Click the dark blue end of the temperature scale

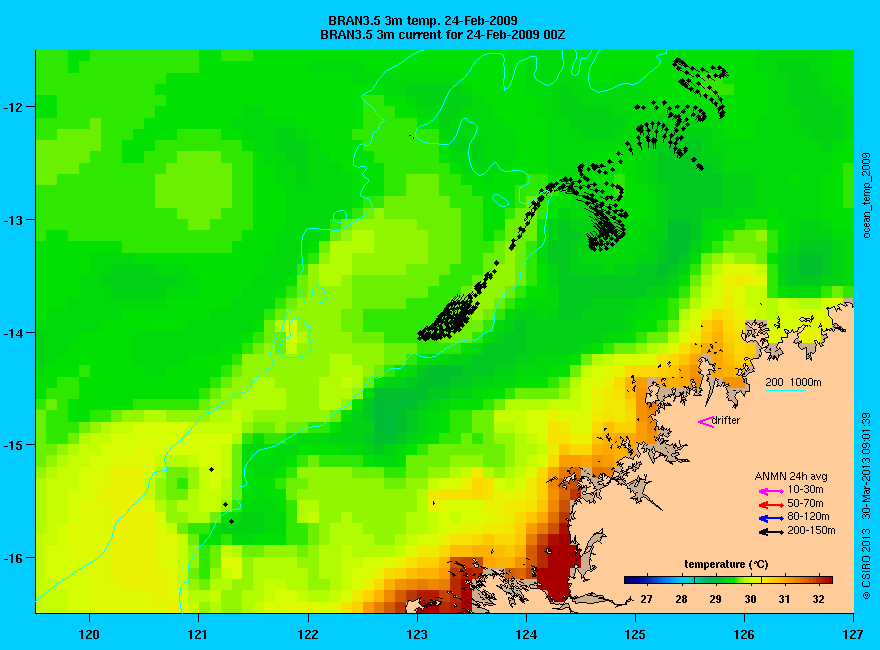(x=631, y=580)
